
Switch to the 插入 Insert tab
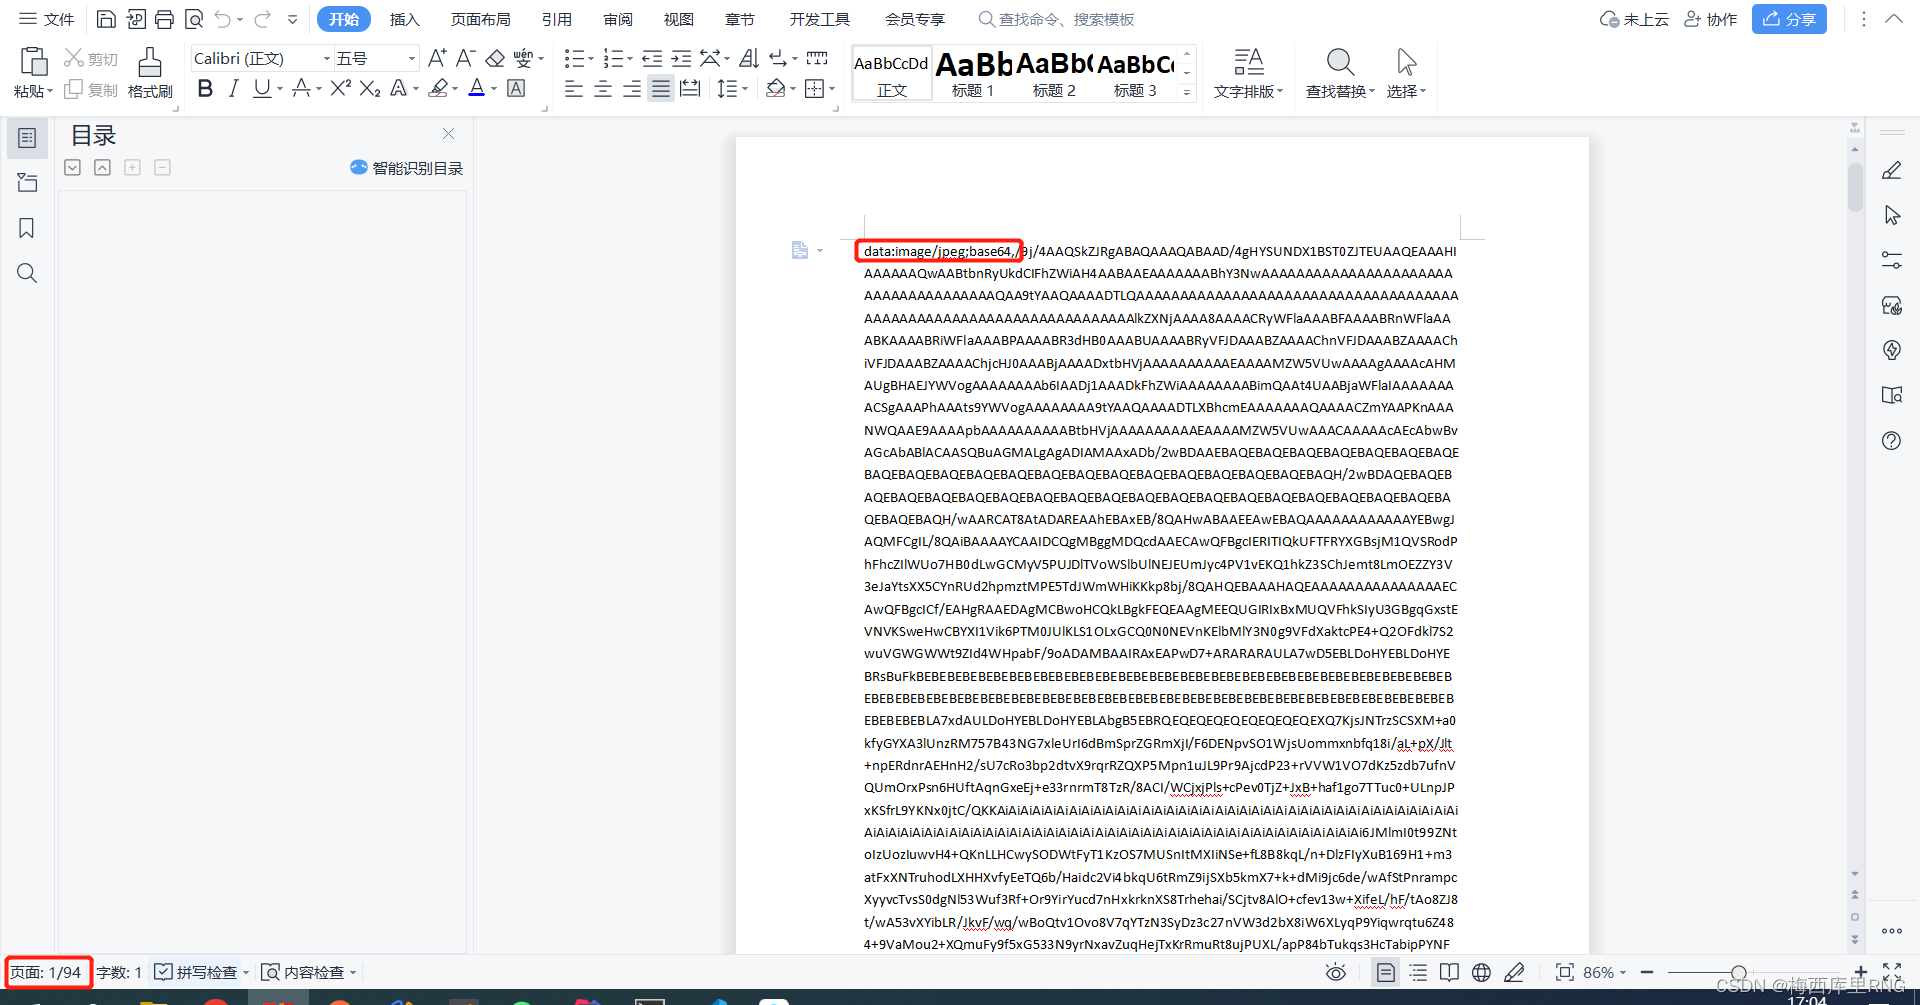[404, 19]
